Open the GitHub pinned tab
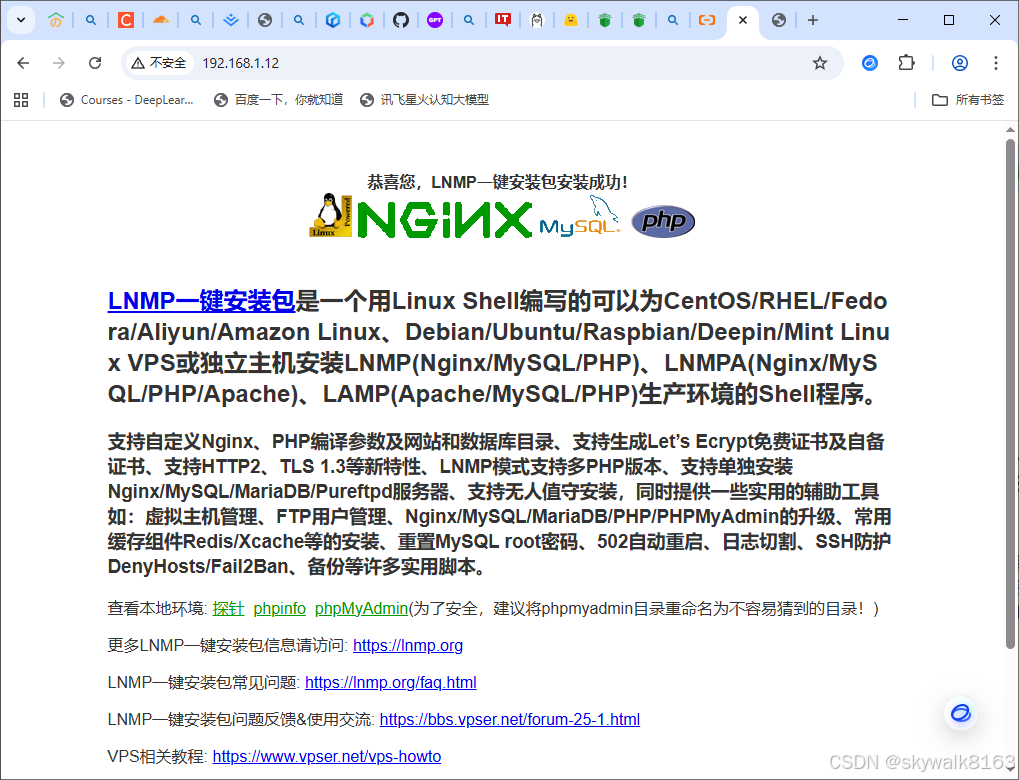Viewport: 1019px width, 780px height. (x=401, y=19)
